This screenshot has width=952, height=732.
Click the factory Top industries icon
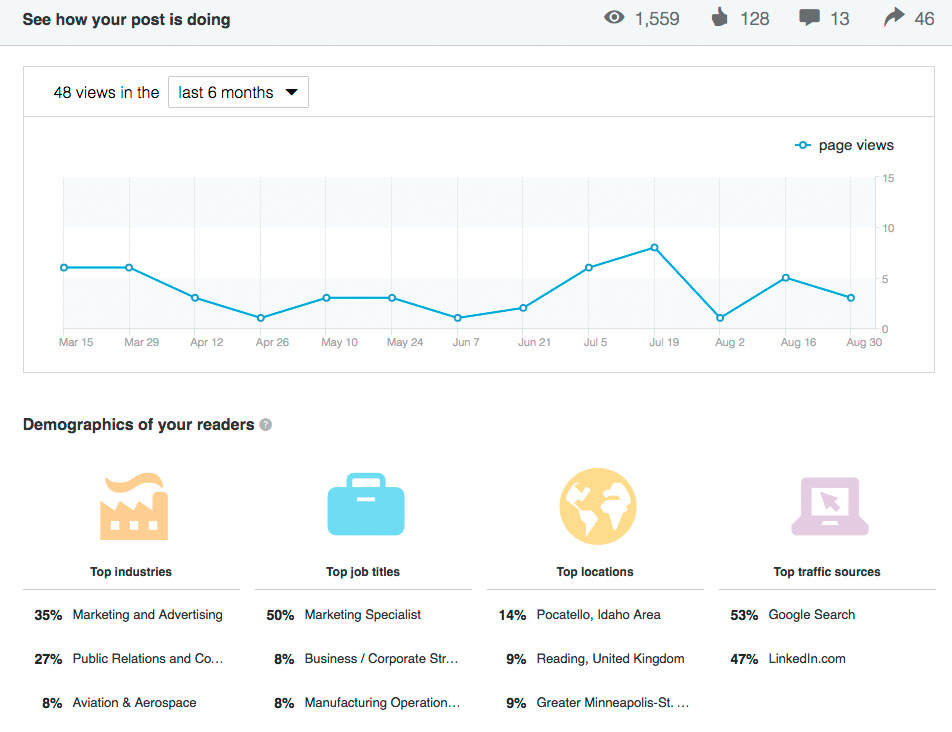tap(134, 506)
